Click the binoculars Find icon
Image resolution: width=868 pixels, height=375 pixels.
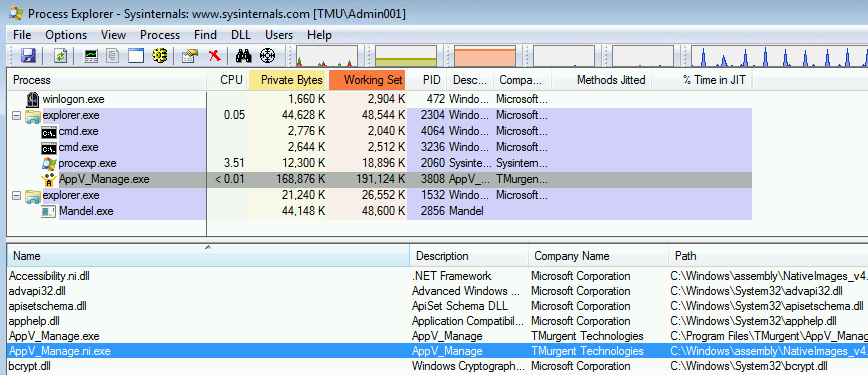244,55
